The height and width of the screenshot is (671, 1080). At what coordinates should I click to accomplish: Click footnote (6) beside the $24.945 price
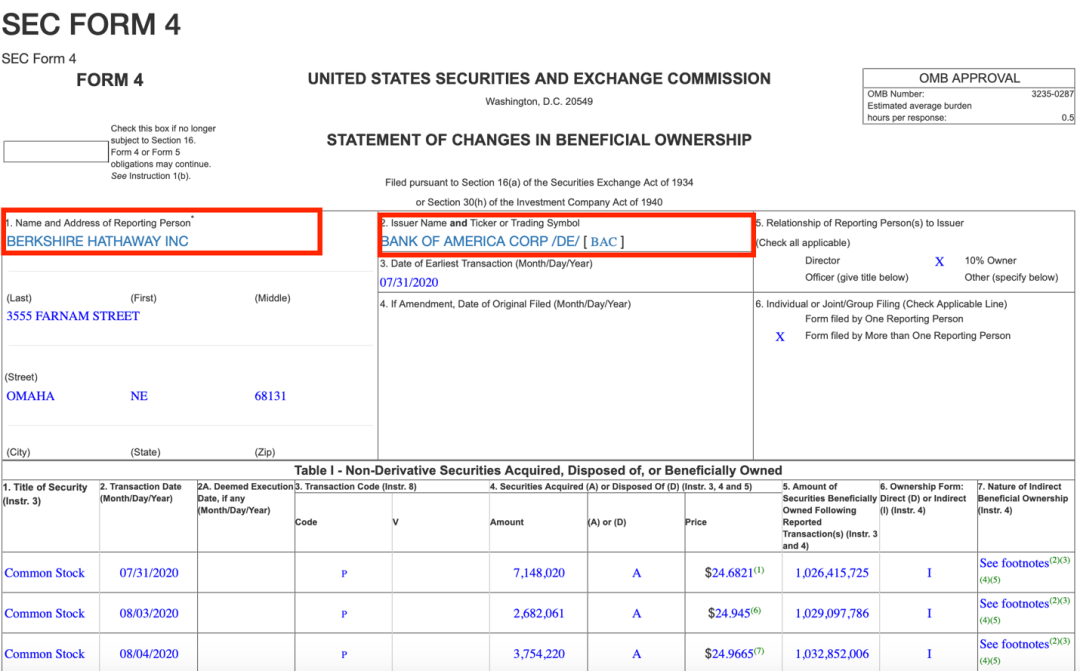point(756,609)
